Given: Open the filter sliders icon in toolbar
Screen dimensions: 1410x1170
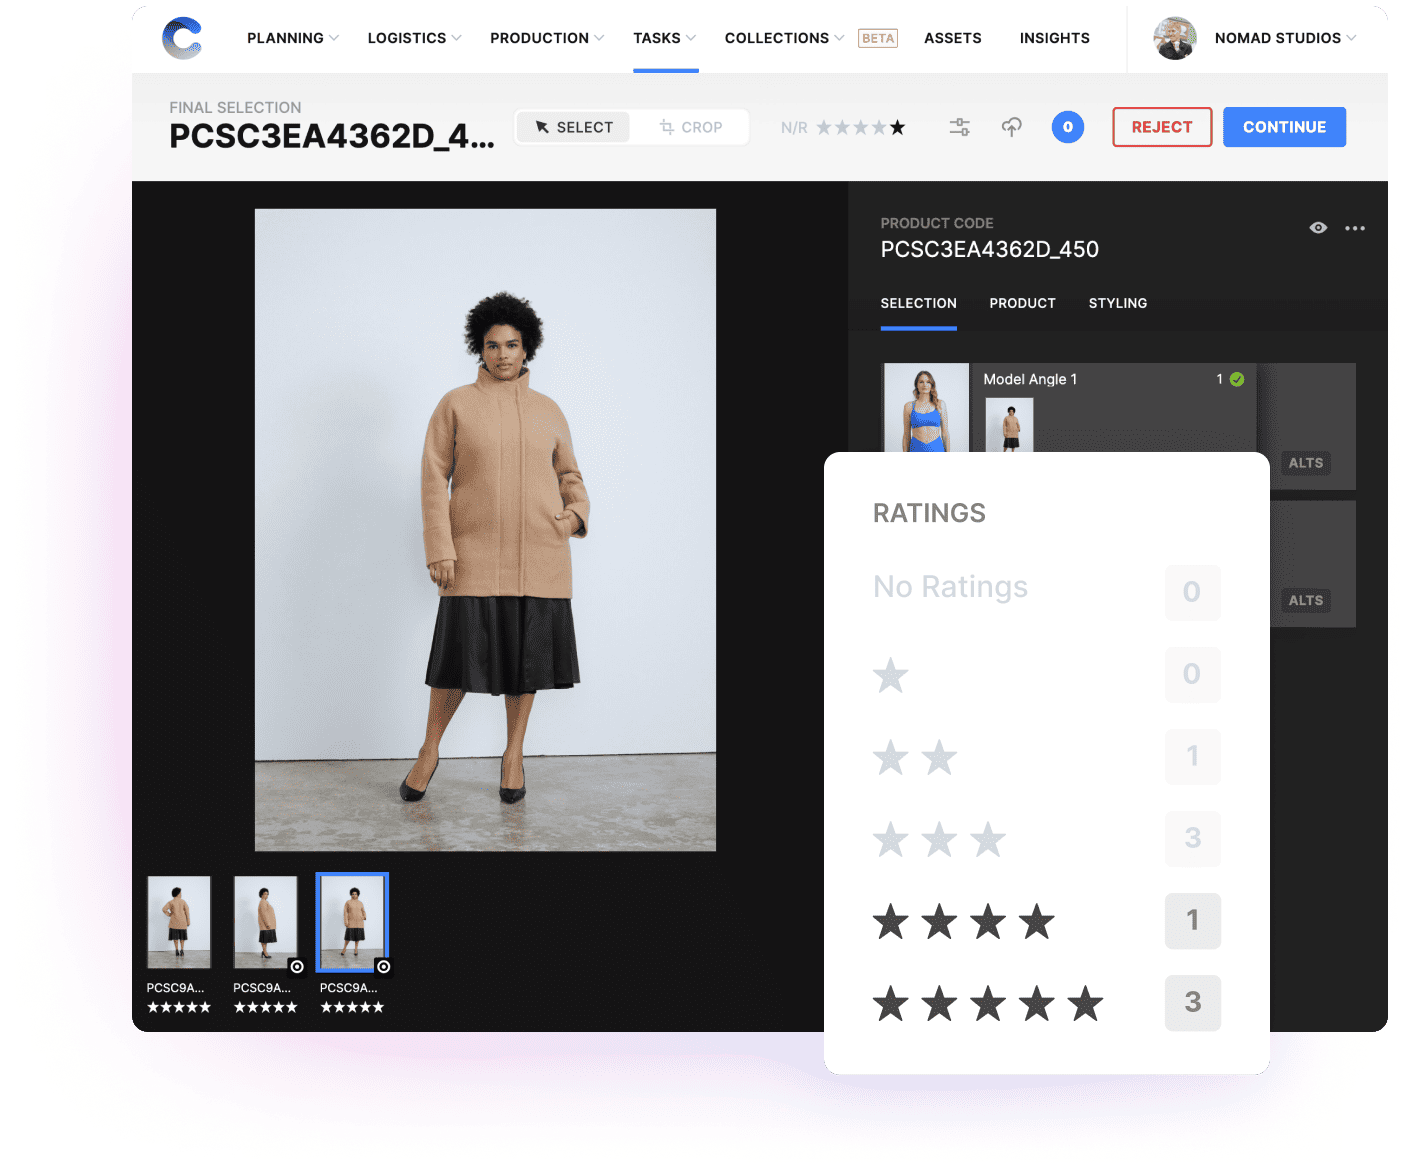Looking at the screenshot, I should point(959,127).
